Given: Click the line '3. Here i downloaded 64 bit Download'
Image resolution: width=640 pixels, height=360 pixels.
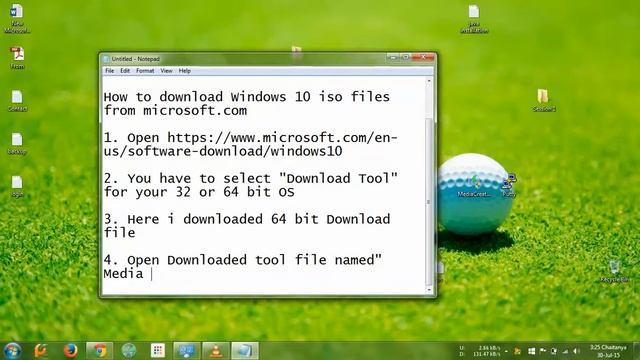Looking at the screenshot, I should click(x=247, y=219).
